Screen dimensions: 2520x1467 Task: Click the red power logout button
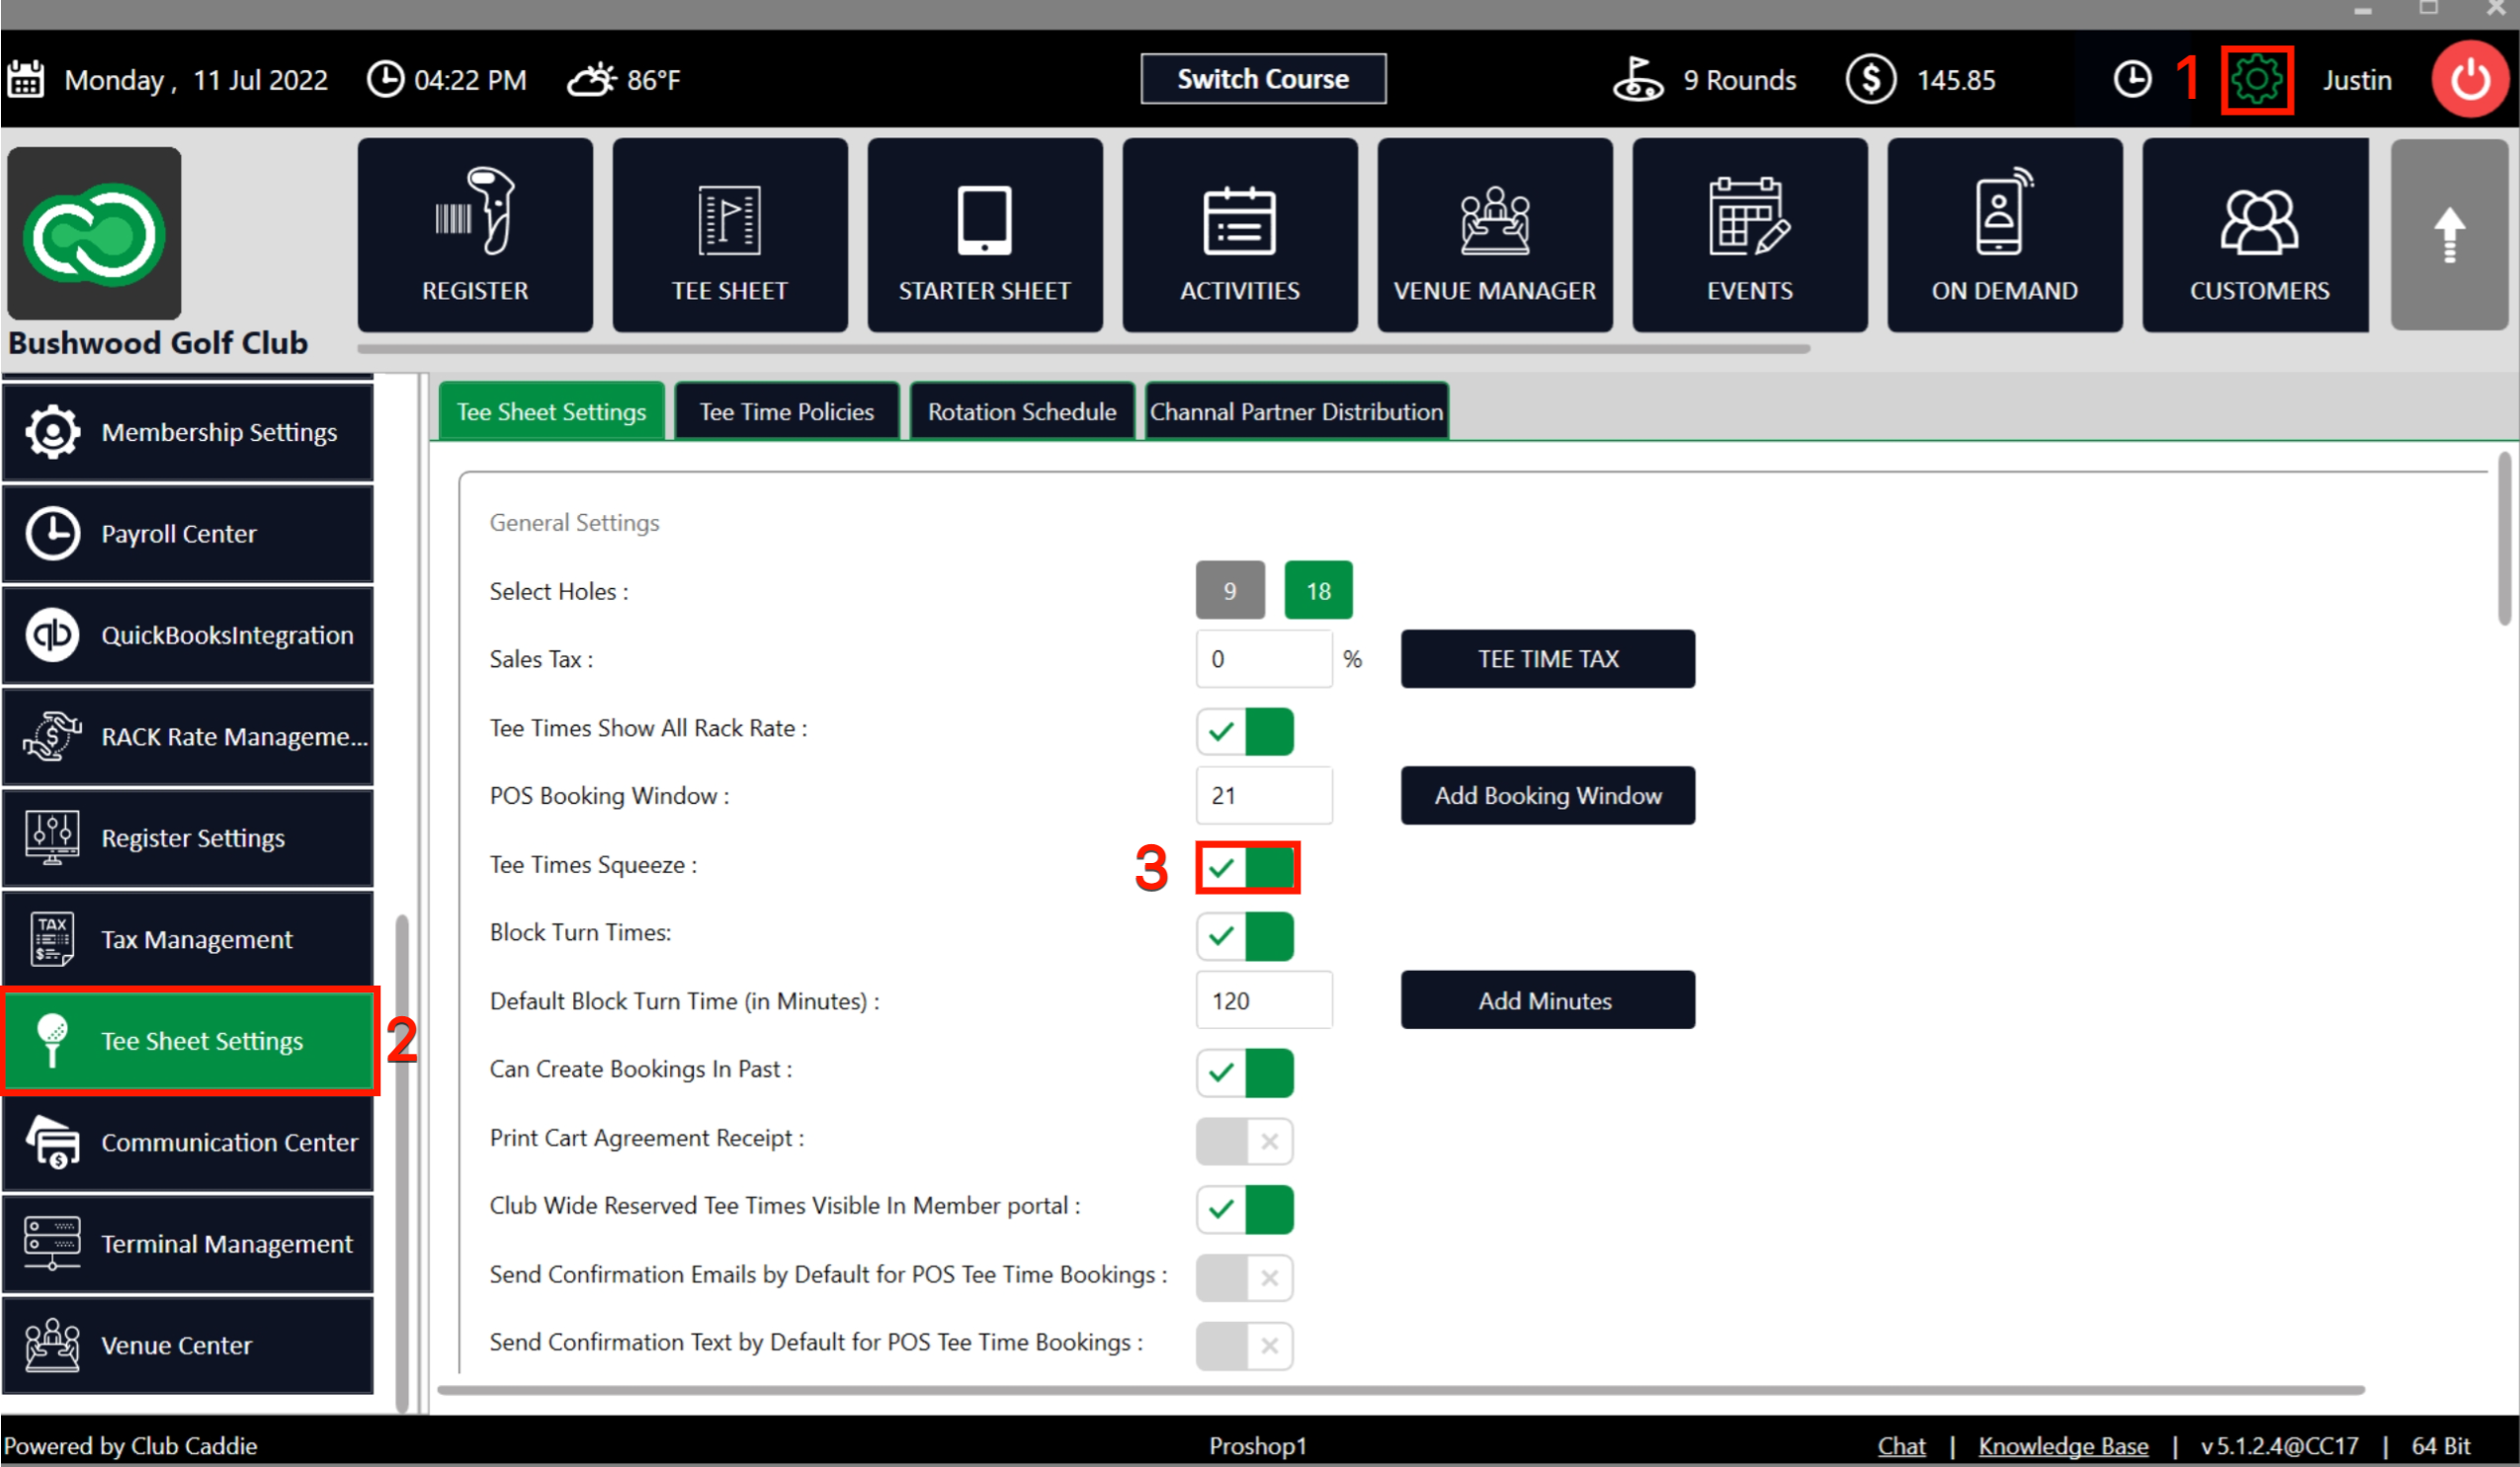2469,80
